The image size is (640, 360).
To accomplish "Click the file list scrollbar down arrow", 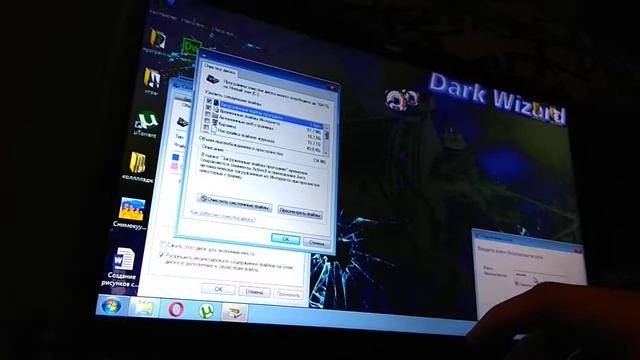I will click(x=326, y=153).
